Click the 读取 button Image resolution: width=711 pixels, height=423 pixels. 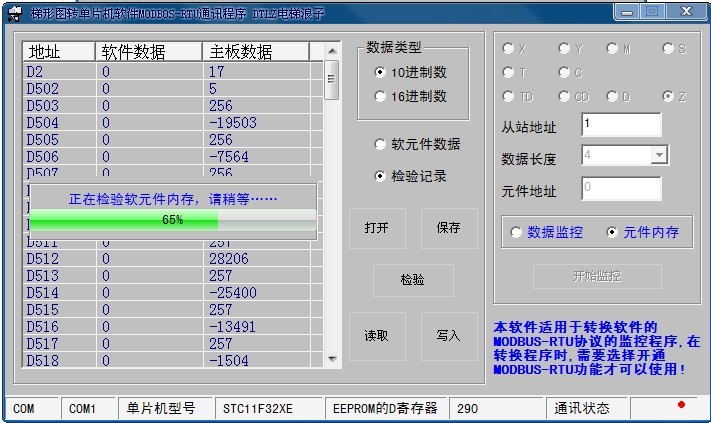coord(377,336)
